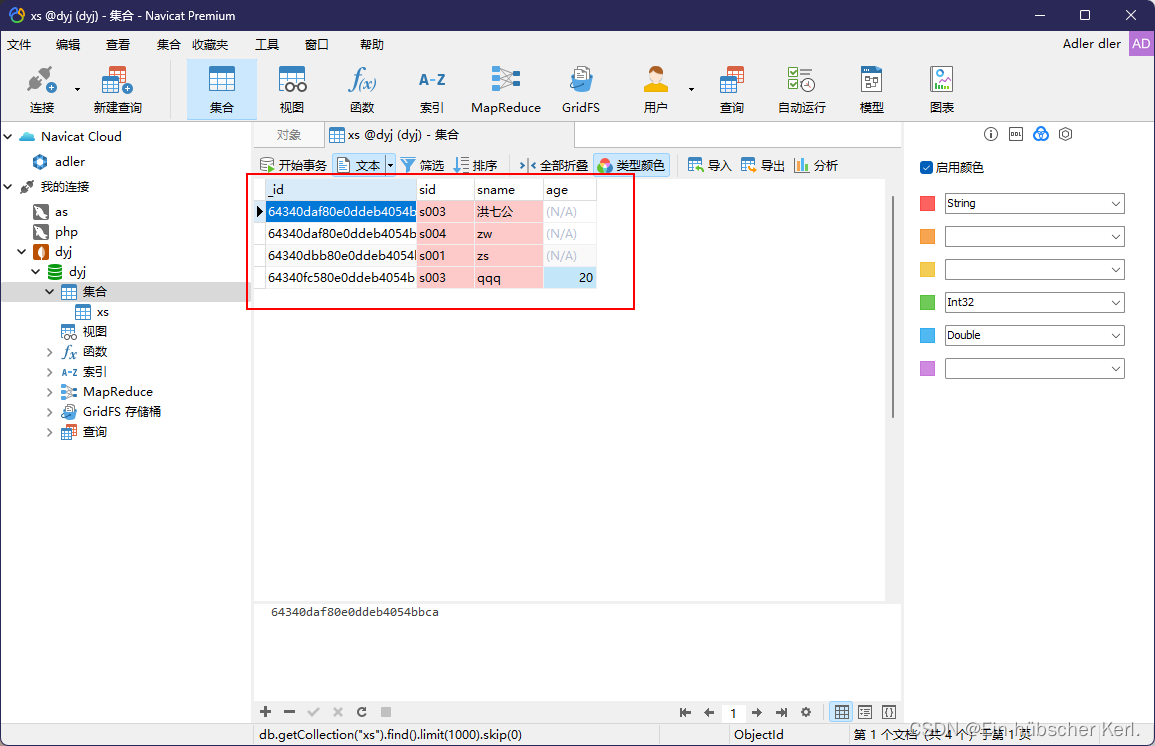Add a new document with plus icon
This screenshot has width=1155, height=746.
click(x=266, y=711)
